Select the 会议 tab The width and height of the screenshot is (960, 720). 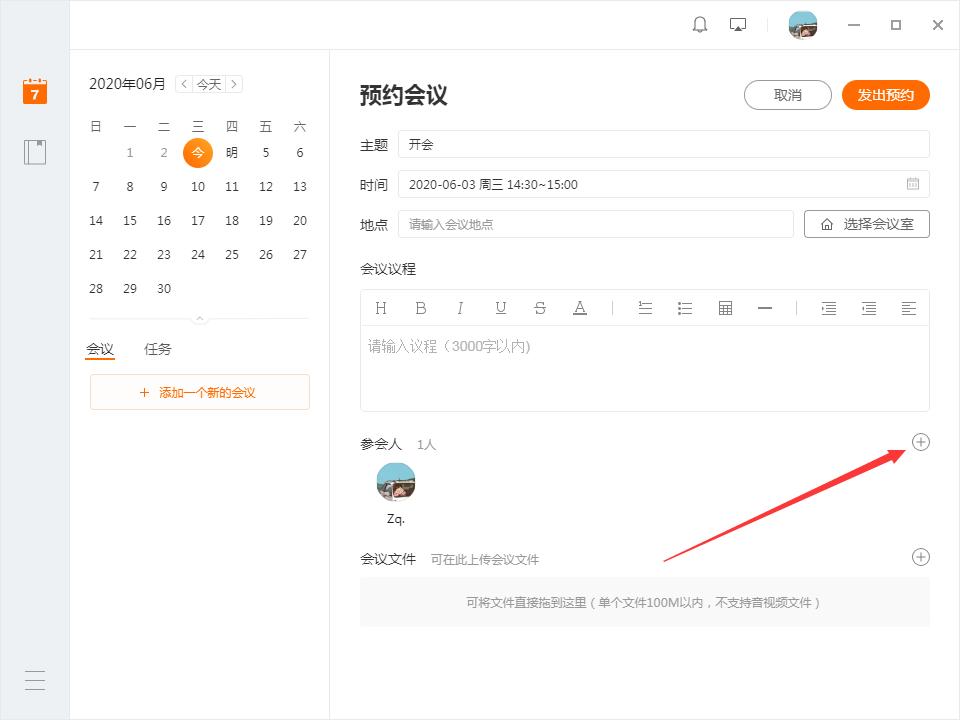100,349
